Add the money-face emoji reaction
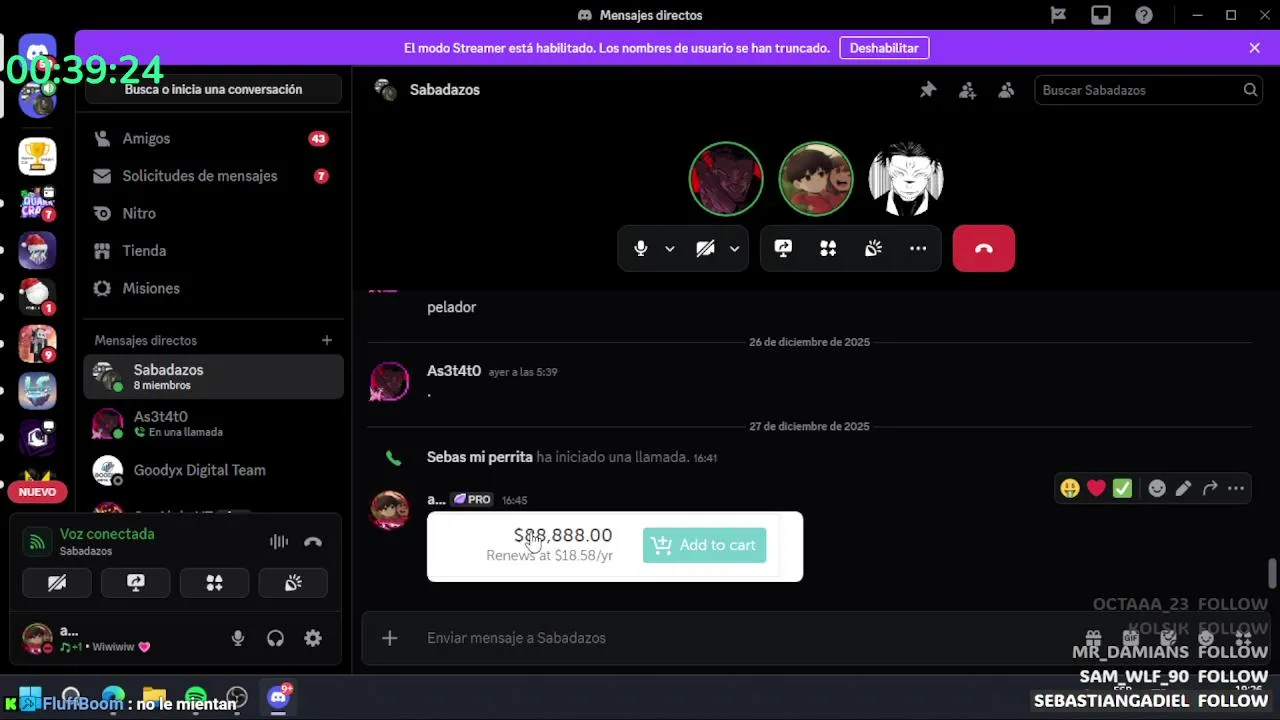This screenshot has height=720, width=1280. 1070,488
